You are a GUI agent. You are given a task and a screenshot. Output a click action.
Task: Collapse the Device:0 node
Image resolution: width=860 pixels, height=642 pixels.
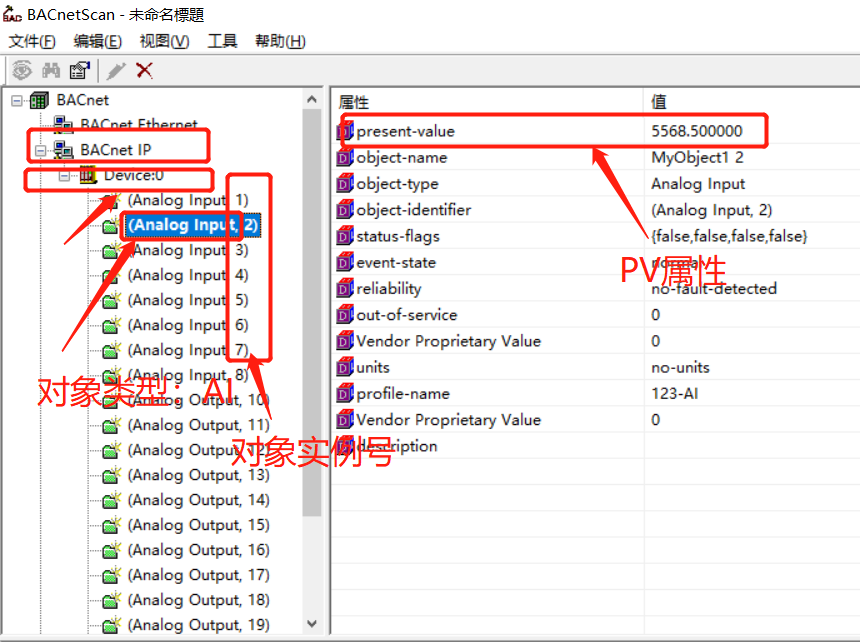[64, 175]
